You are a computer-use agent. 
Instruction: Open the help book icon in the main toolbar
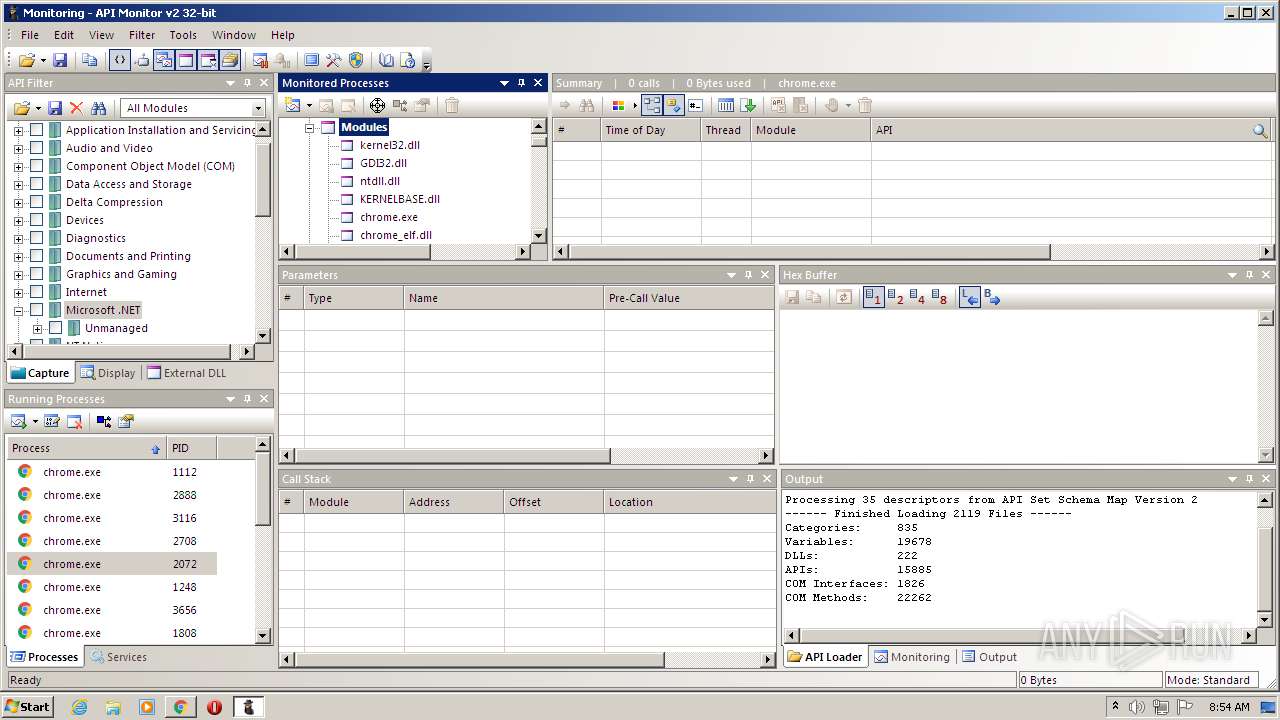click(x=386, y=60)
